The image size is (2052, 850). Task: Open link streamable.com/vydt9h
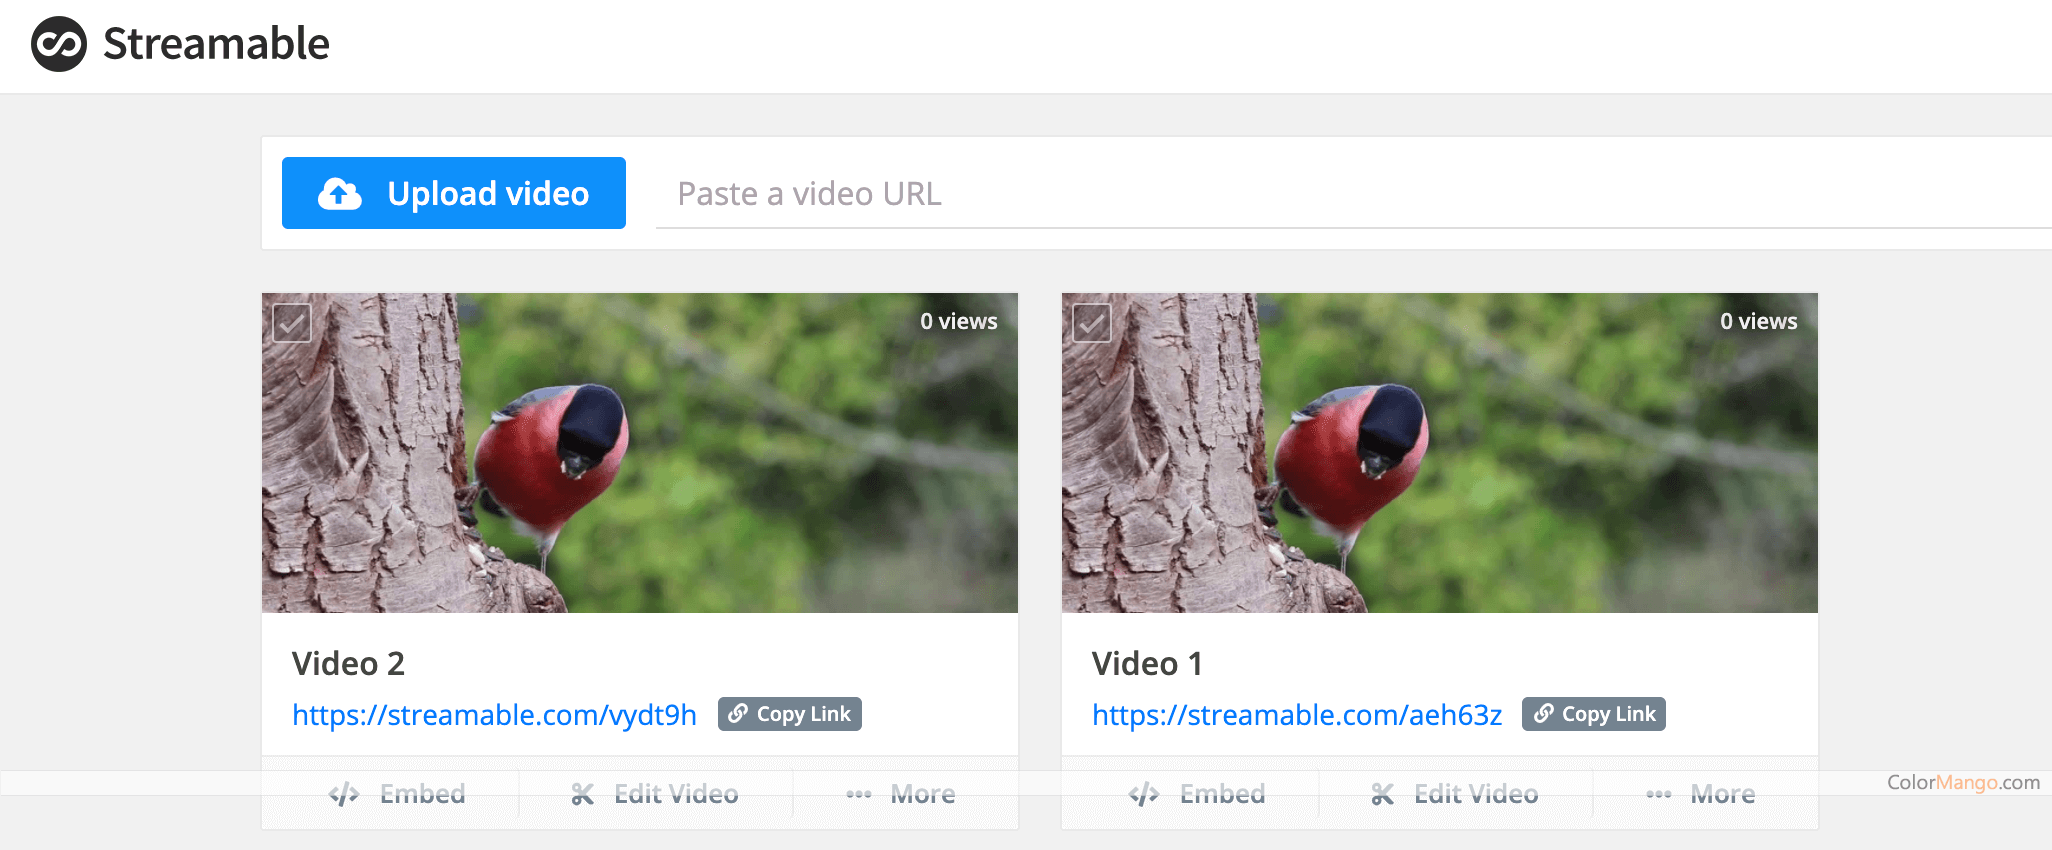494,715
